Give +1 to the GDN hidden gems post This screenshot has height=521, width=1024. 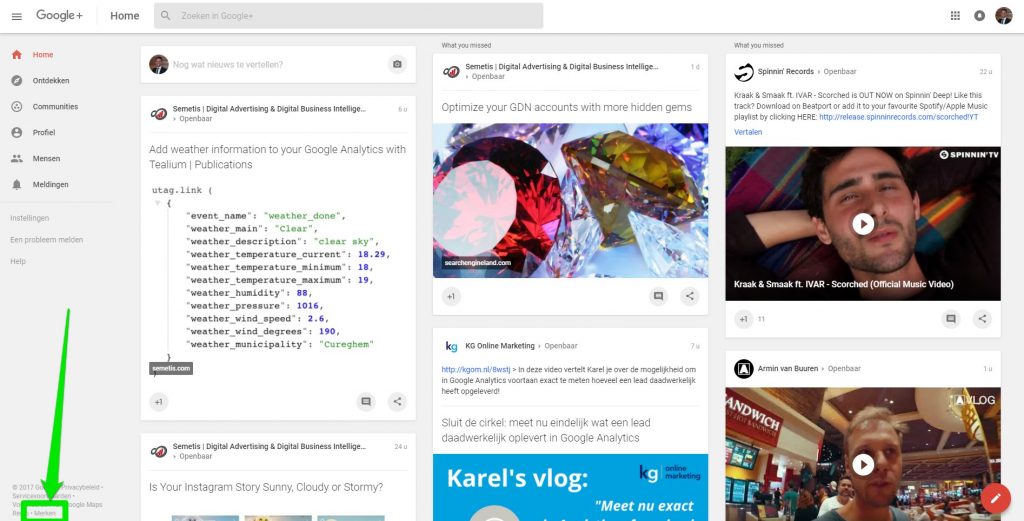[451, 296]
